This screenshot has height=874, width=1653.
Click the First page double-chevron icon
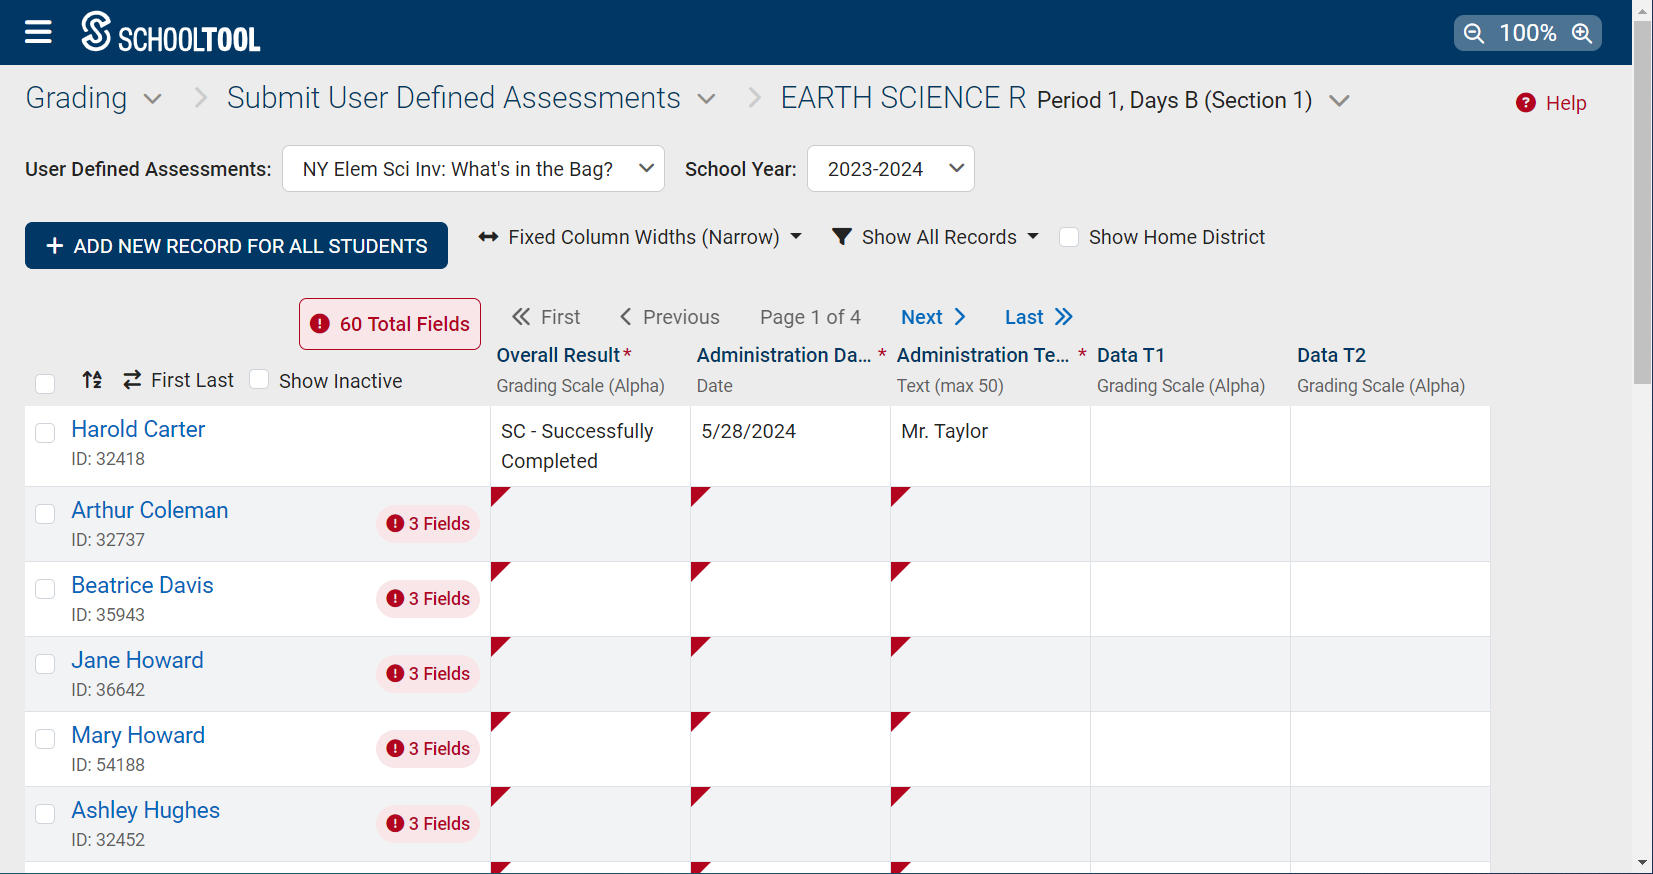[x=521, y=317]
